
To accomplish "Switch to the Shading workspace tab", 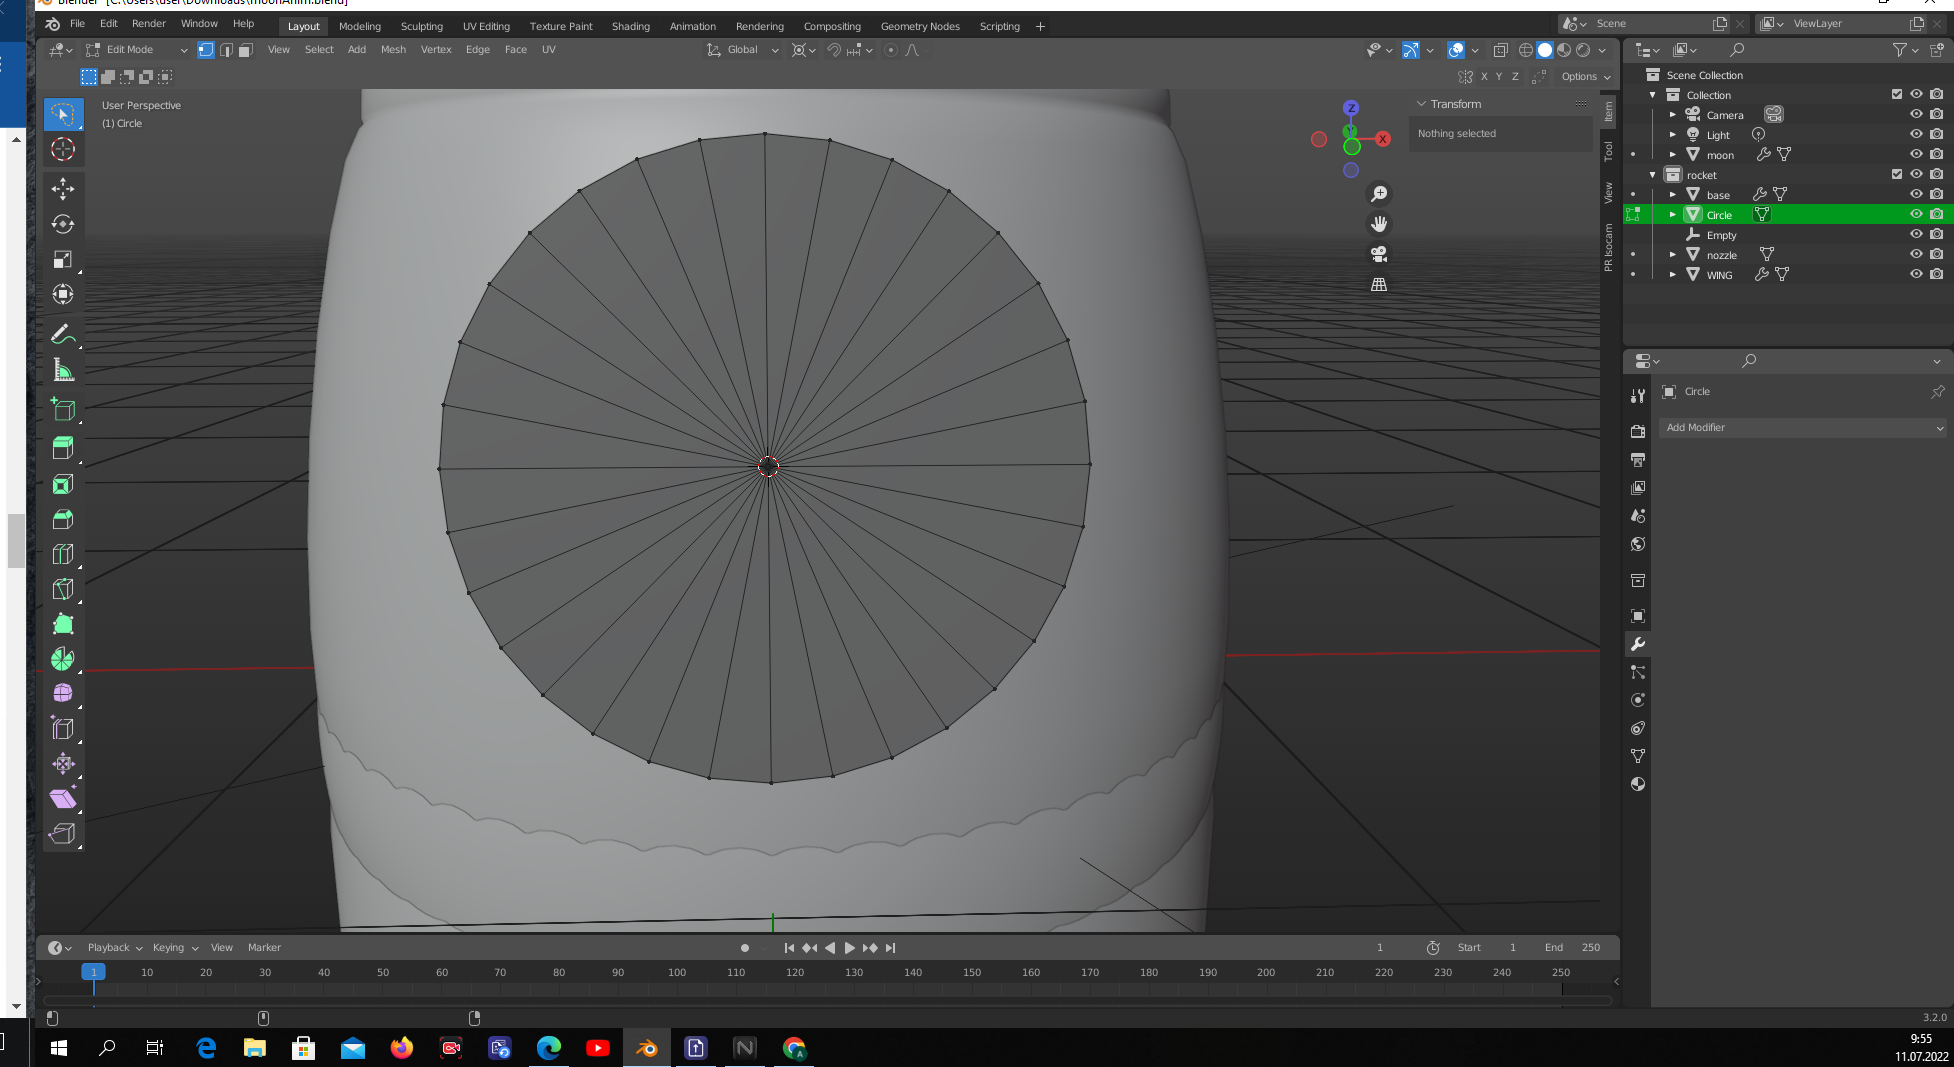I will pos(631,27).
